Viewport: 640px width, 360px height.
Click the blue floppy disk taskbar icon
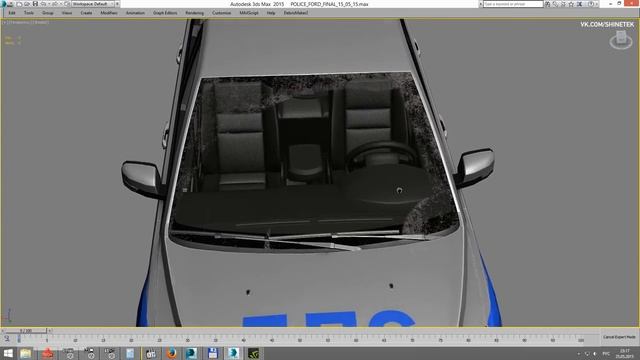tap(212, 353)
